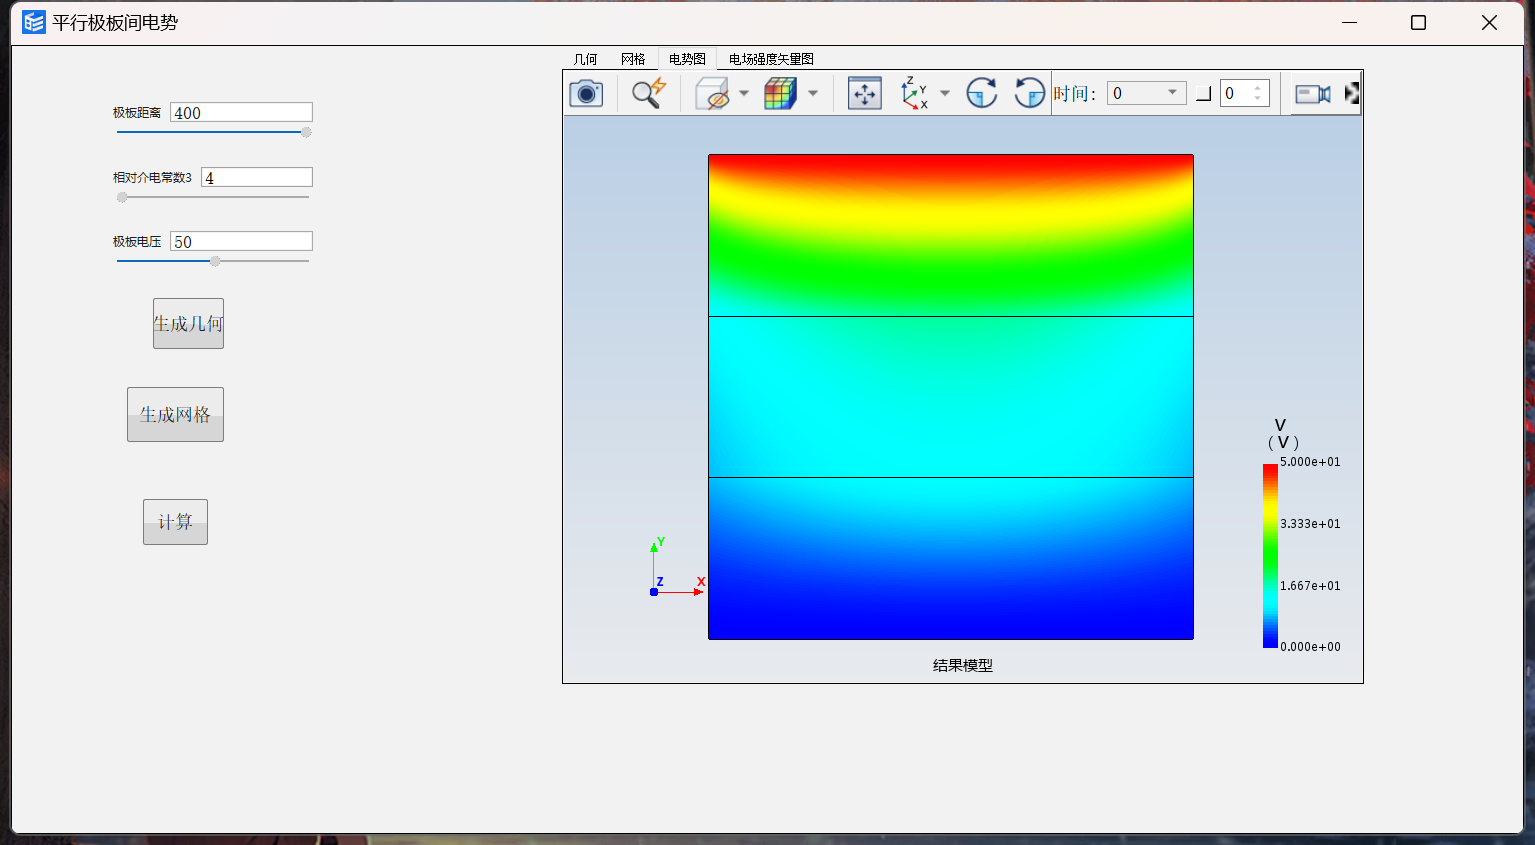The image size is (1535, 845).
Task: Click the 1.667e+01 legend value
Action: [1310, 586]
